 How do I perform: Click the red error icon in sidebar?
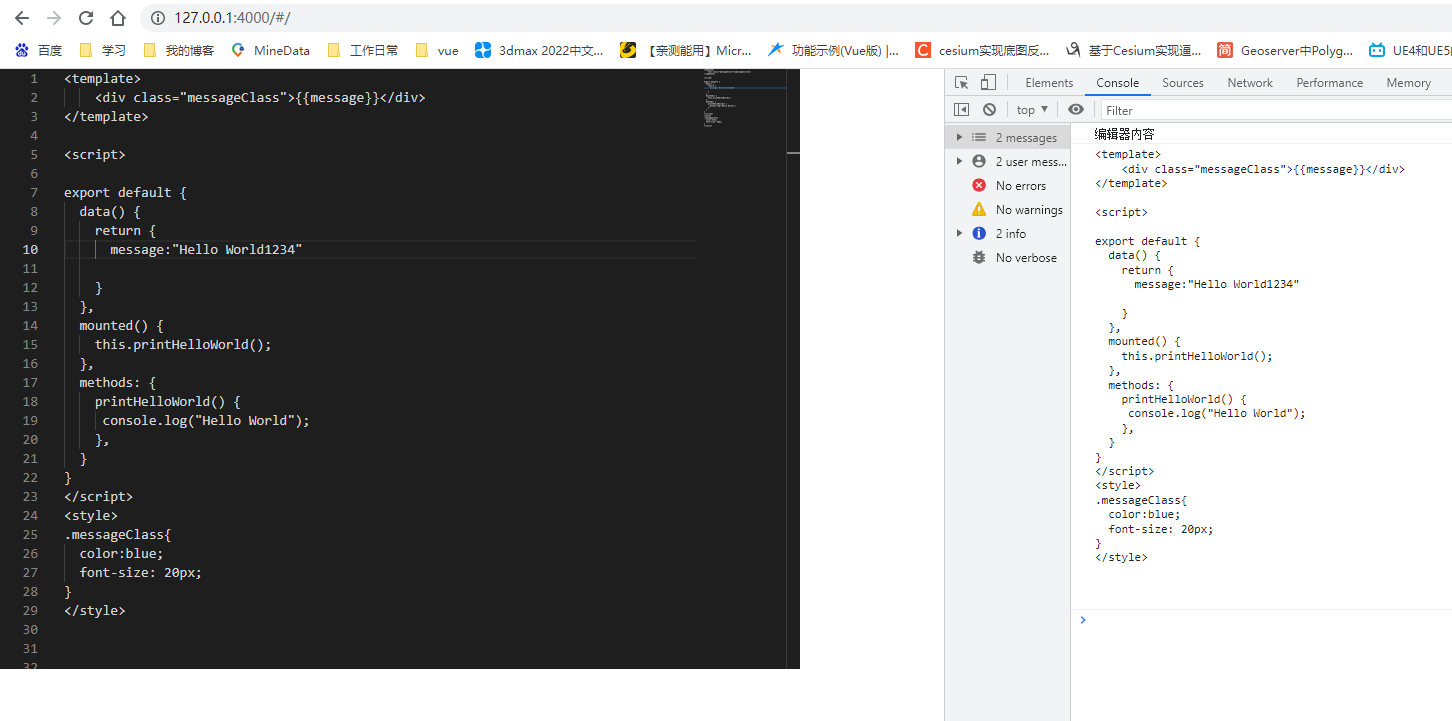pyautogui.click(x=979, y=185)
